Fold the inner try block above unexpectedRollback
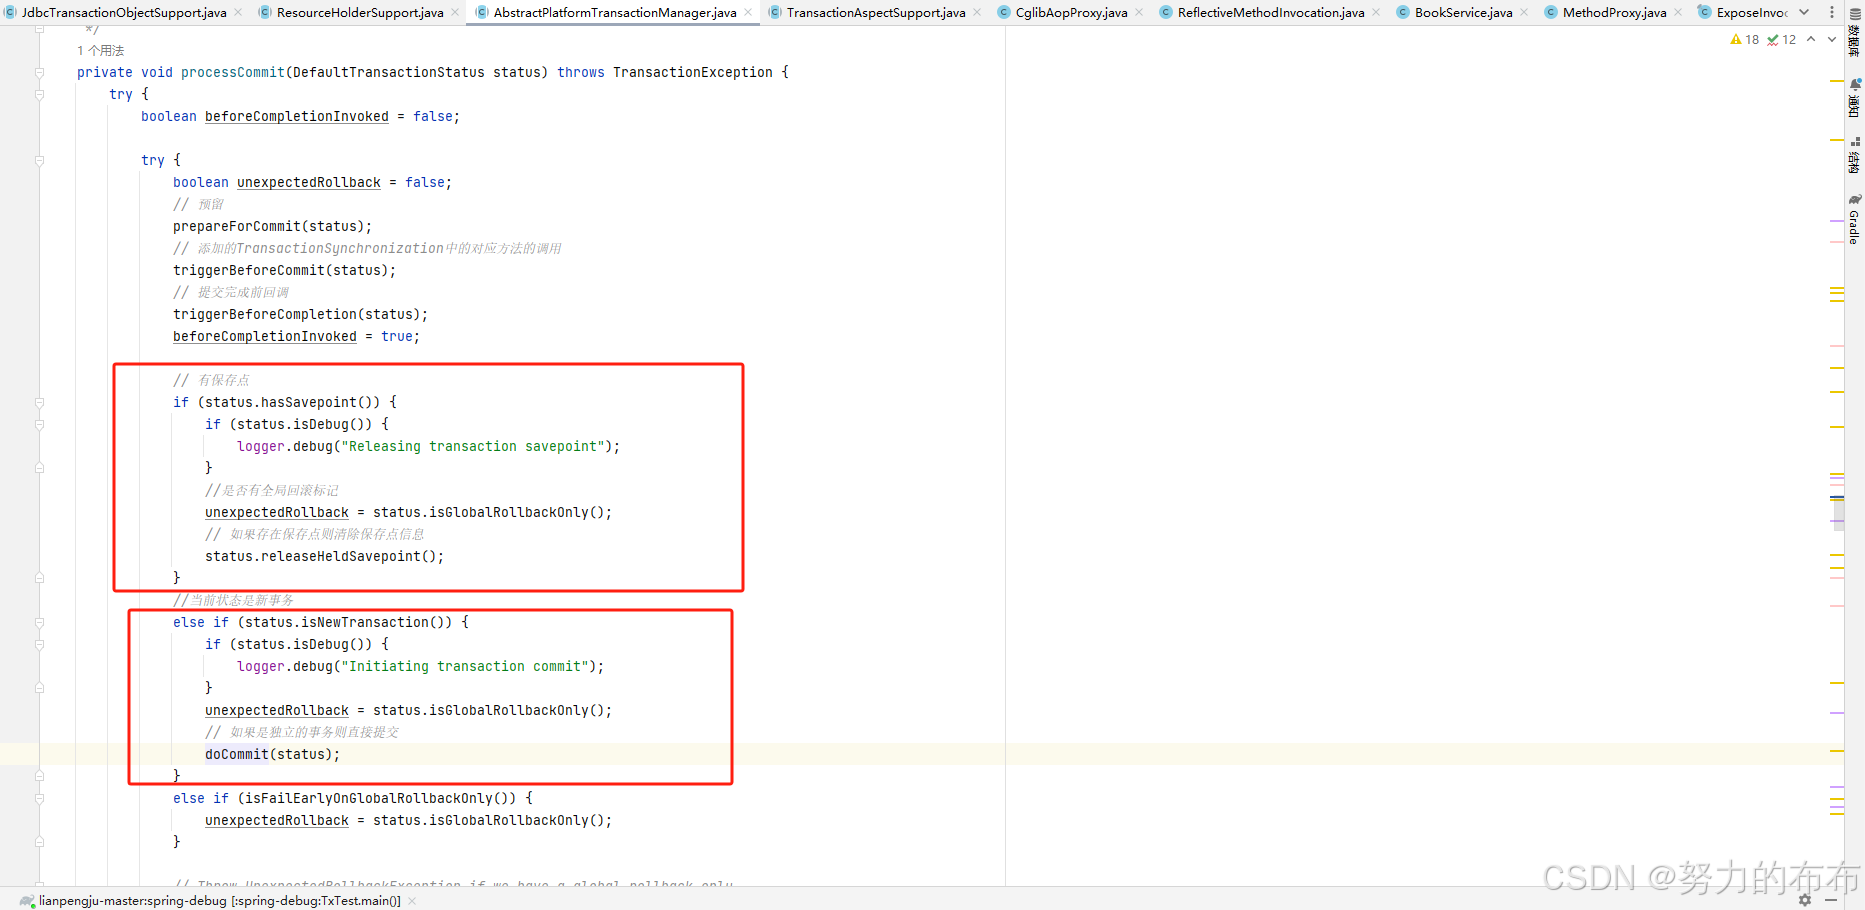Viewport: 1865px width, 910px height. (x=40, y=160)
